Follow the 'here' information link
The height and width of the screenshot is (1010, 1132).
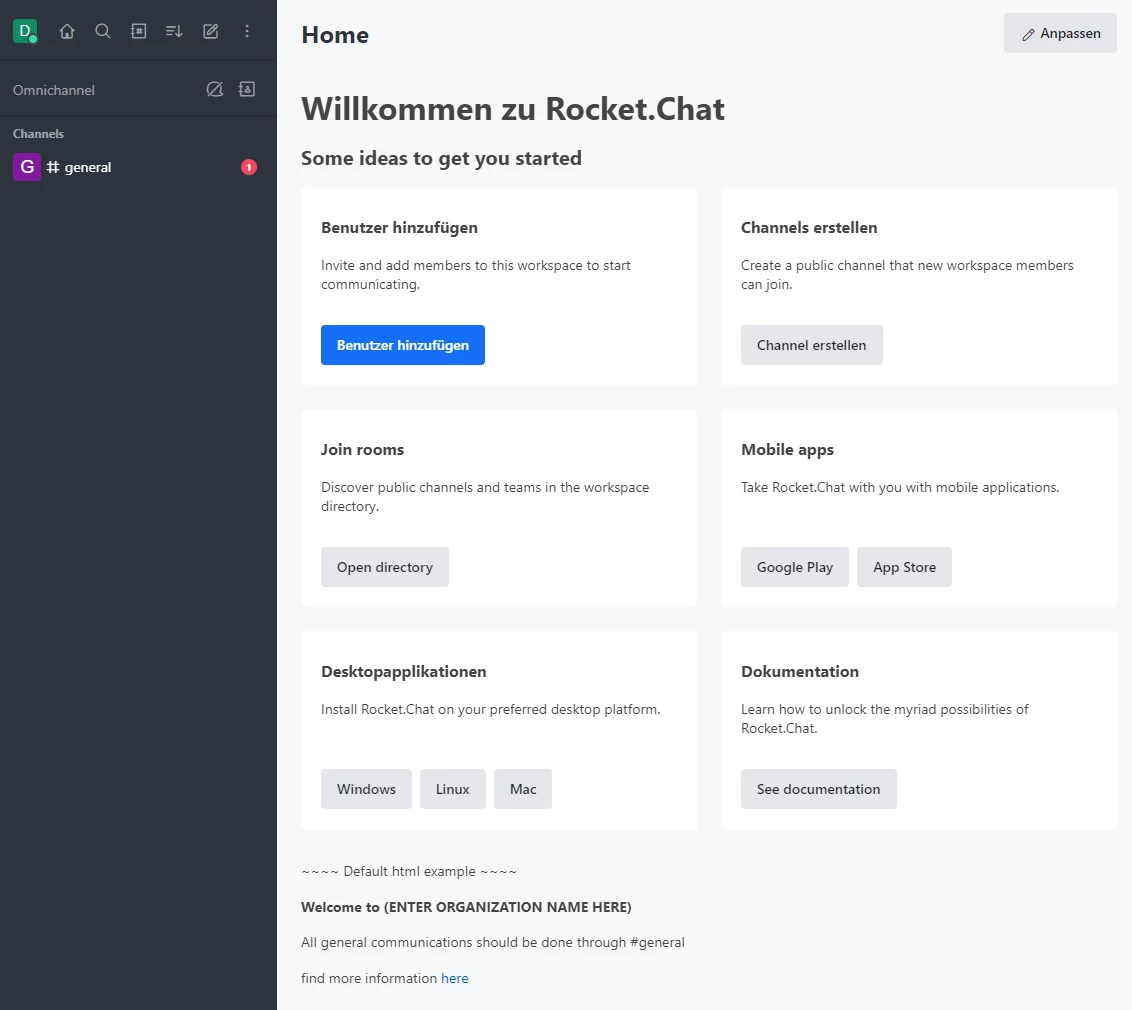point(454,978)
